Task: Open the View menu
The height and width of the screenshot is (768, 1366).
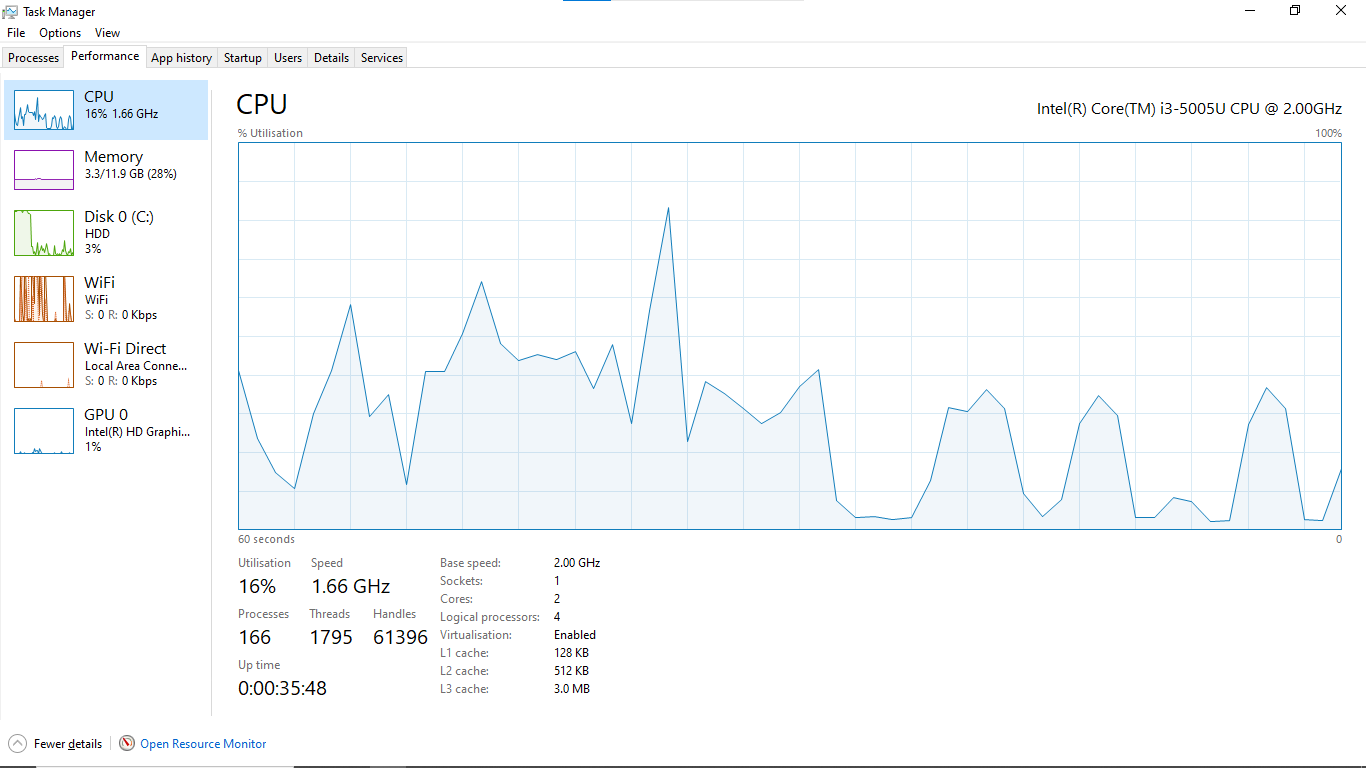Action: tap(107, 33)
